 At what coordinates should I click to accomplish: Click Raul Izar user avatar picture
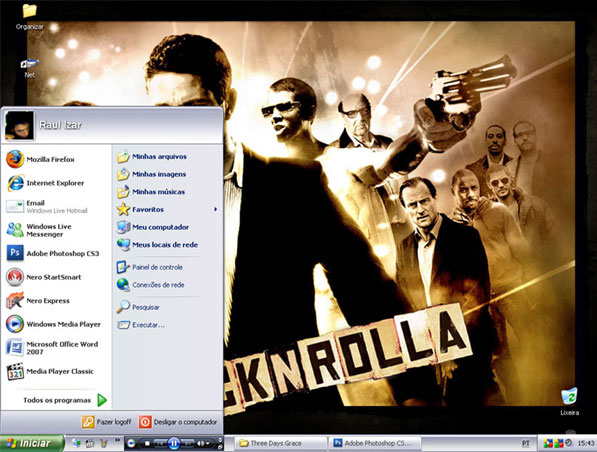tap(19, 125)
